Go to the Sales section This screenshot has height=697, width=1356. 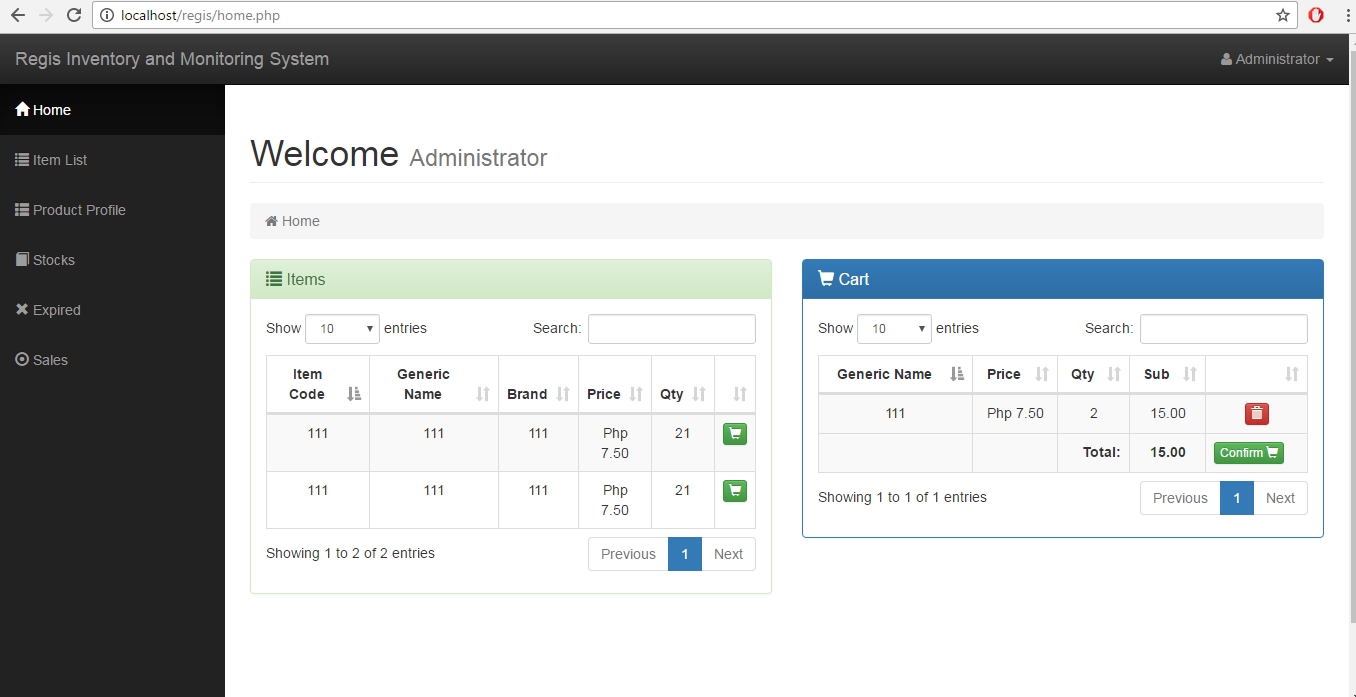pos(112,360)
